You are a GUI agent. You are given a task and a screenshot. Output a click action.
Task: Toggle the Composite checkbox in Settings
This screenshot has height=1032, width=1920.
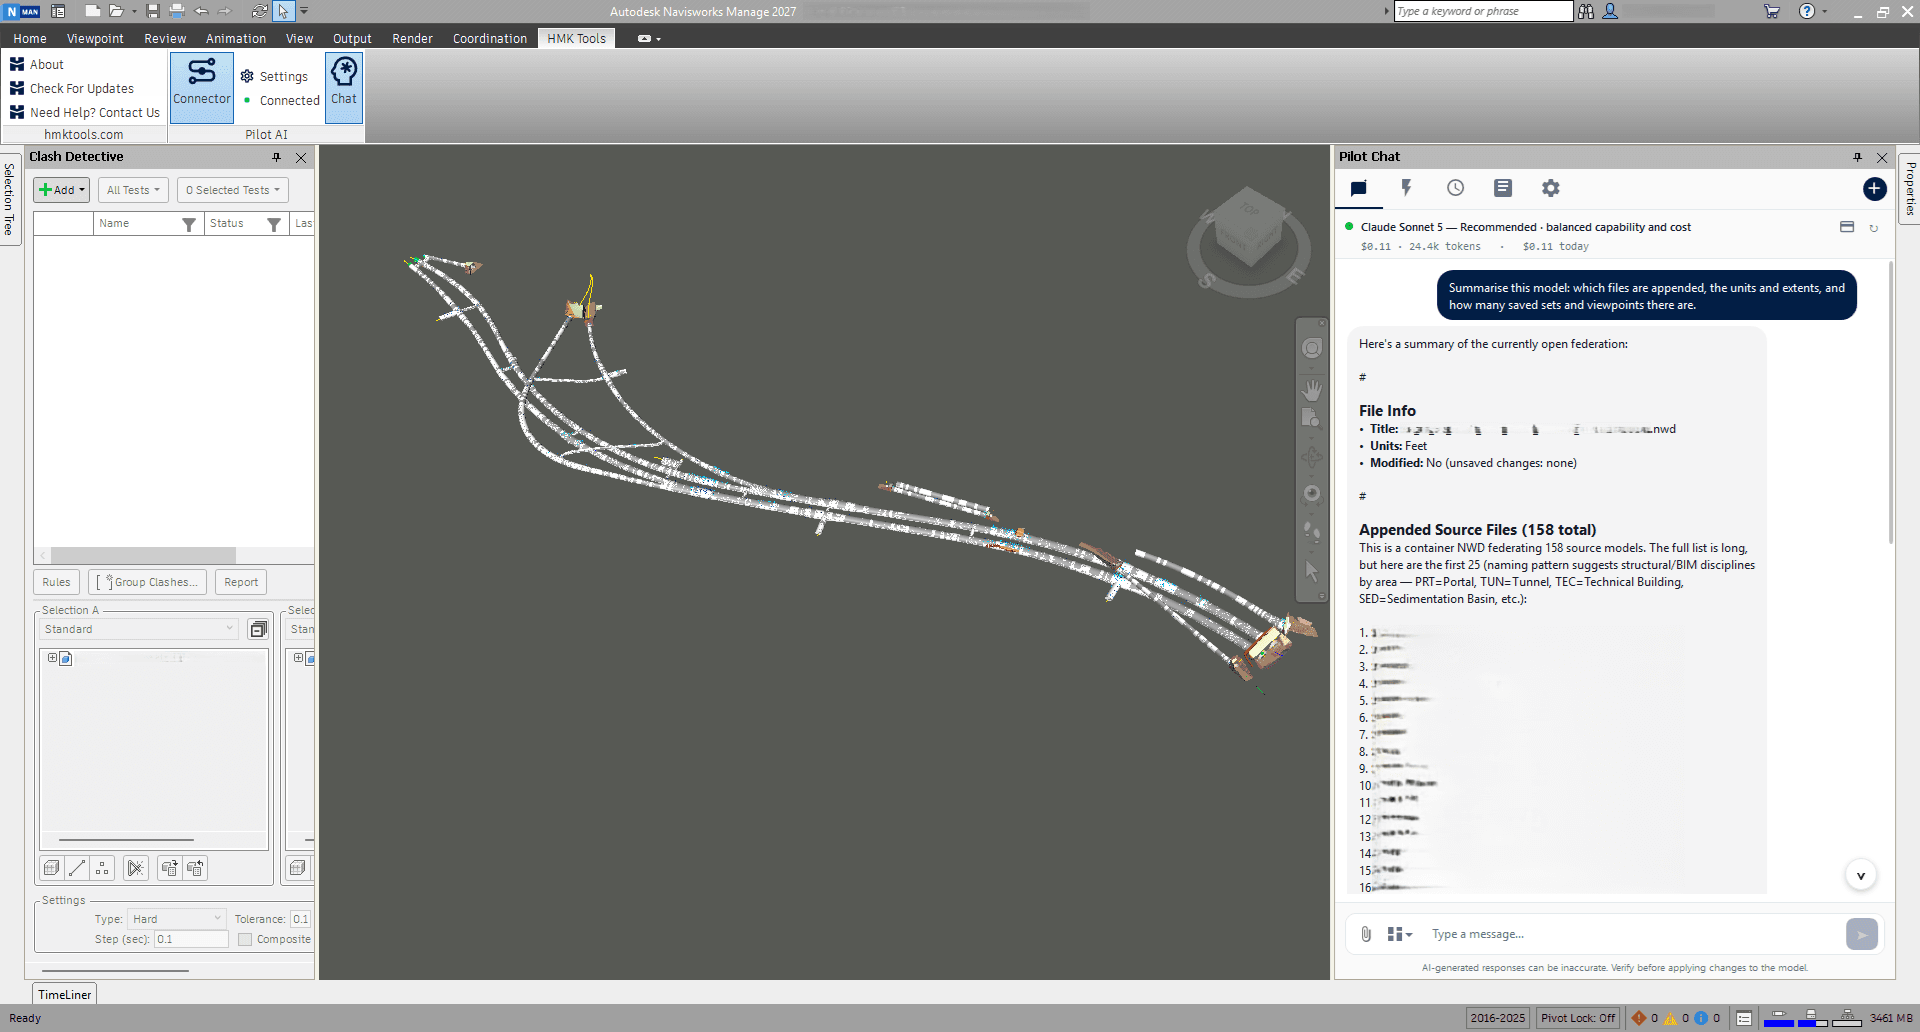pyautogui.click(x=245, y=939)
